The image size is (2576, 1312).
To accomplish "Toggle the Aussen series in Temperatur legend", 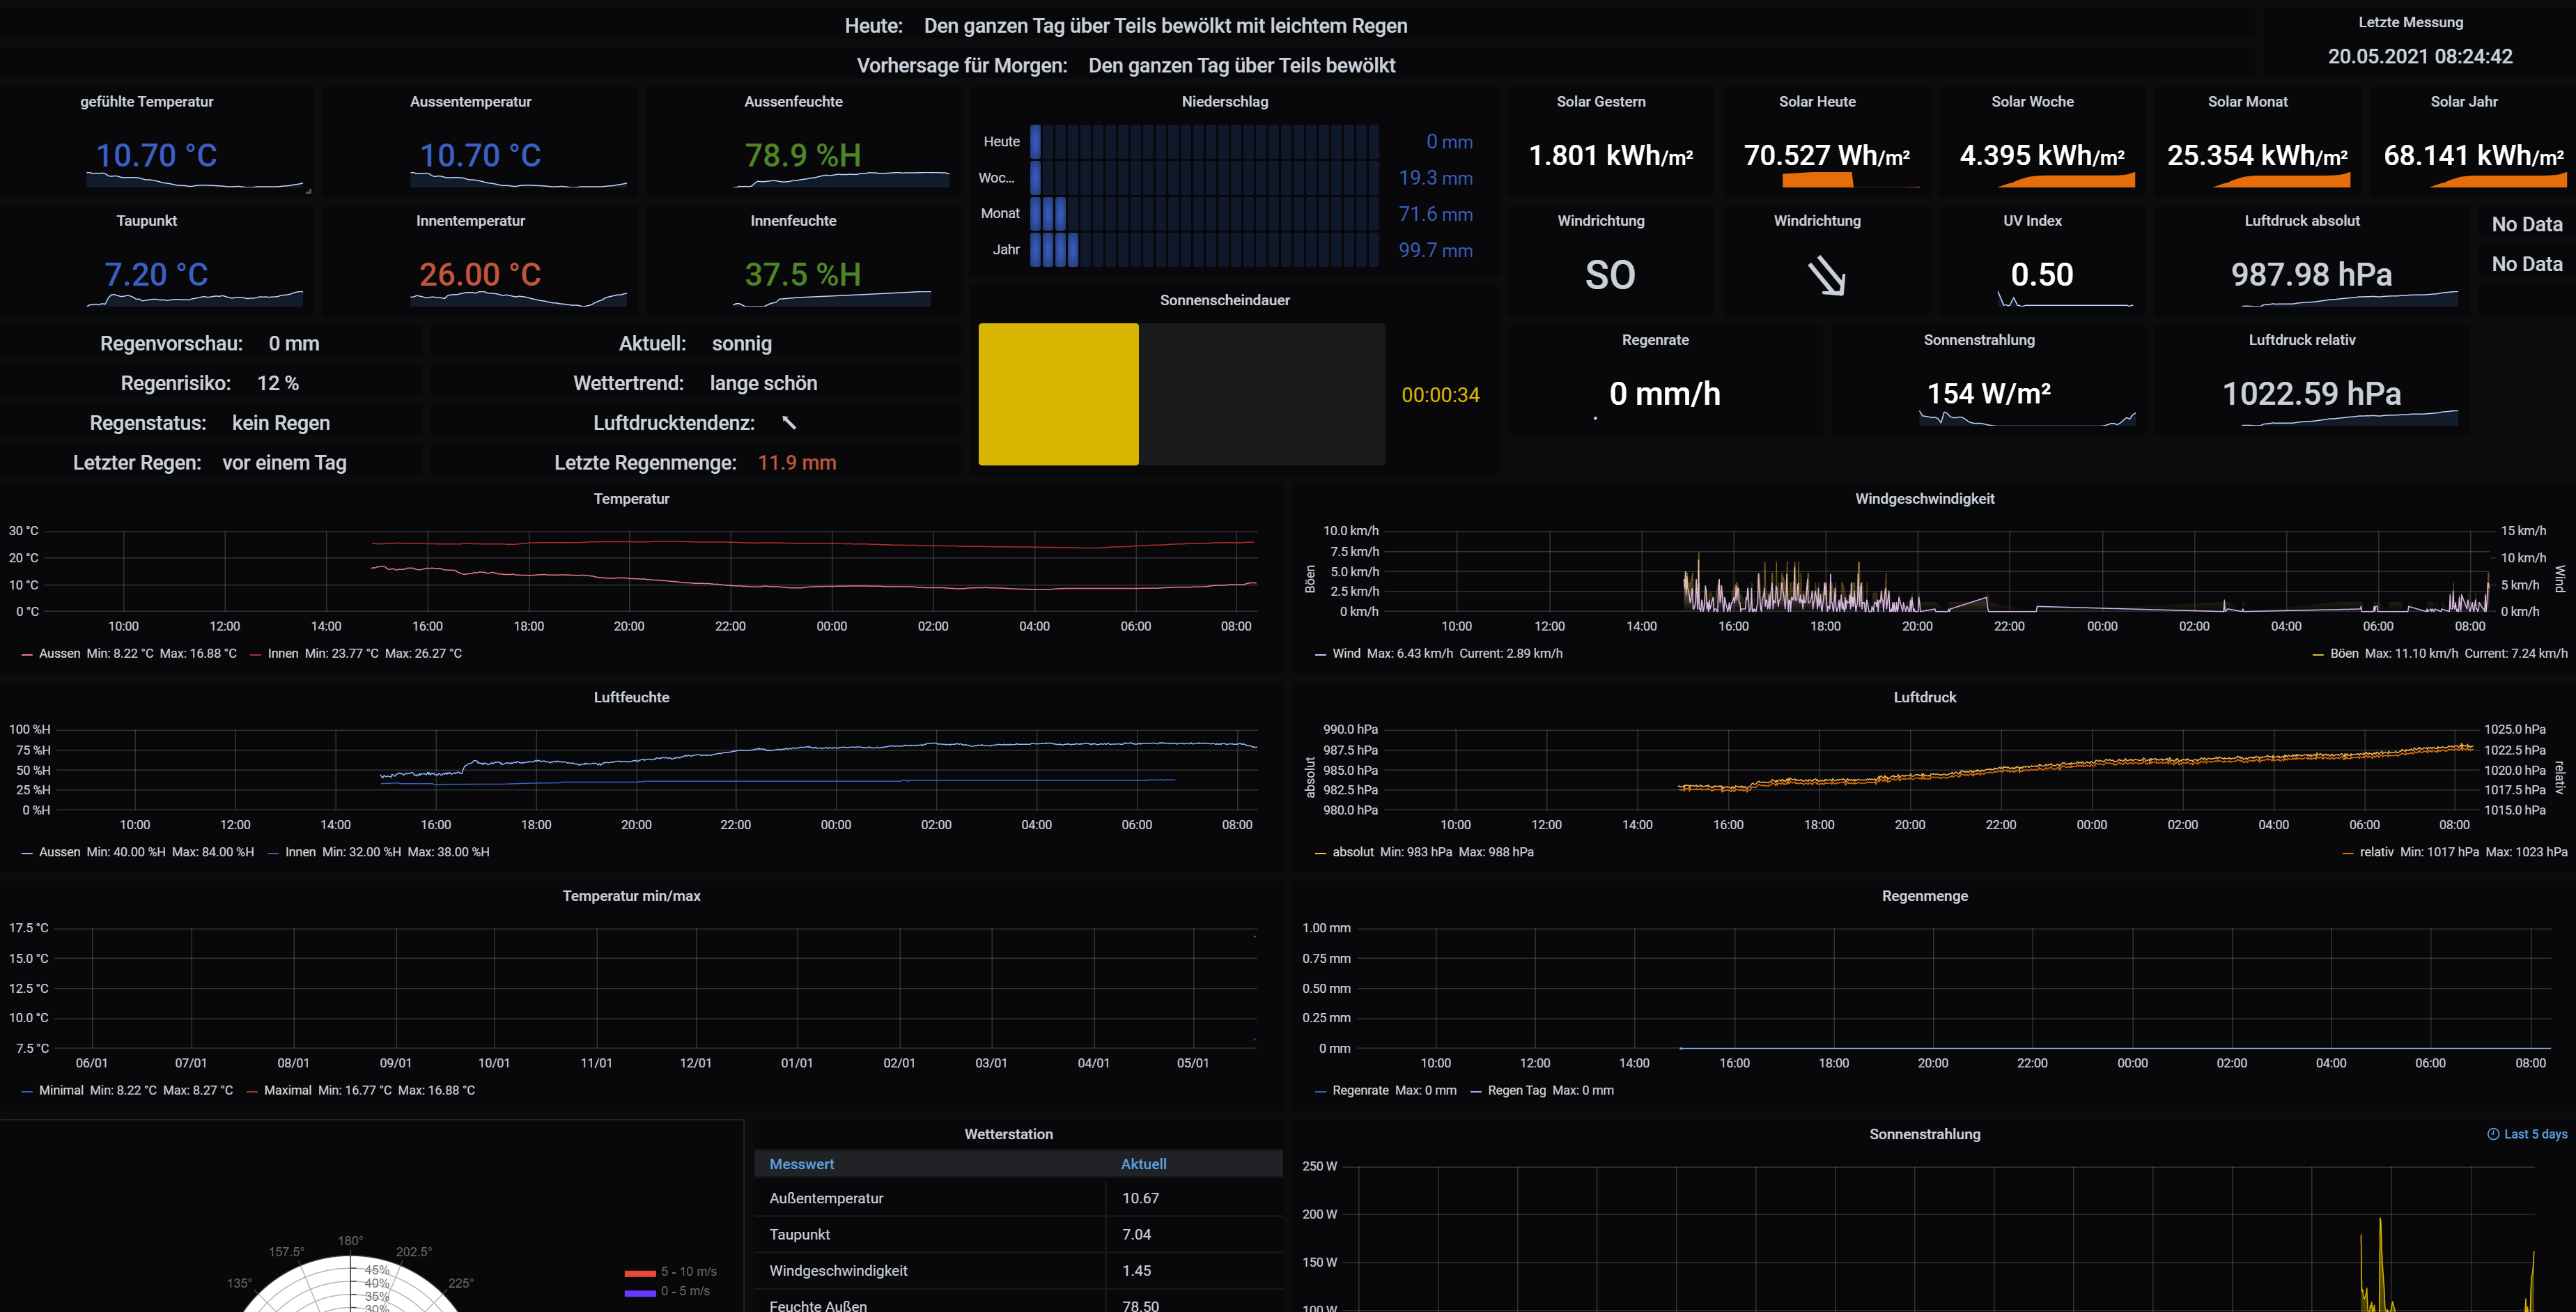I will pyautogui.click(x=59, y=654).
